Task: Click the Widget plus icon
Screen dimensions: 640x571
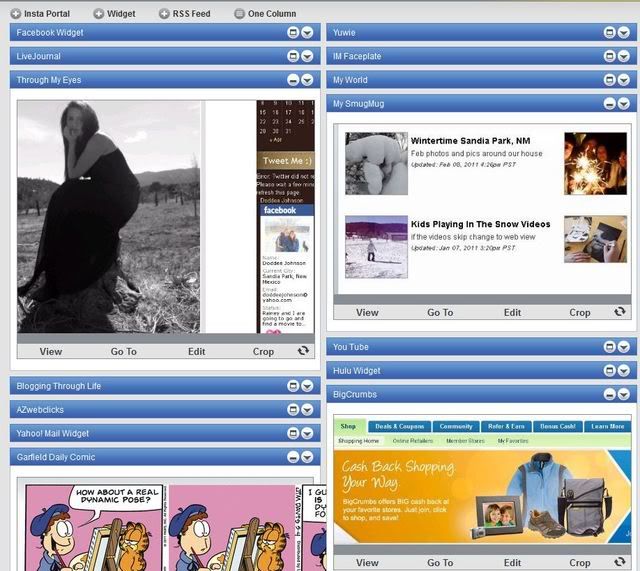Action: (x=98, y=14)
